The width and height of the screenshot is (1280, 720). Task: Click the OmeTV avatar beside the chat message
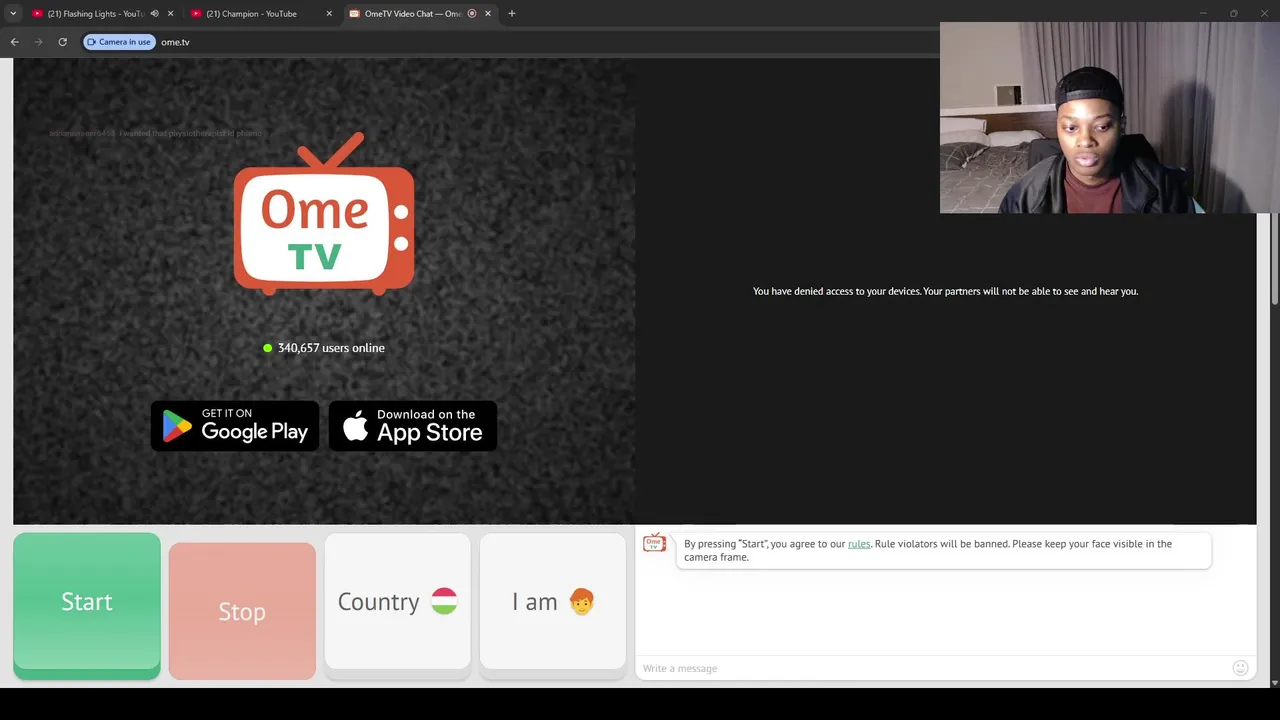pos(654,543)
